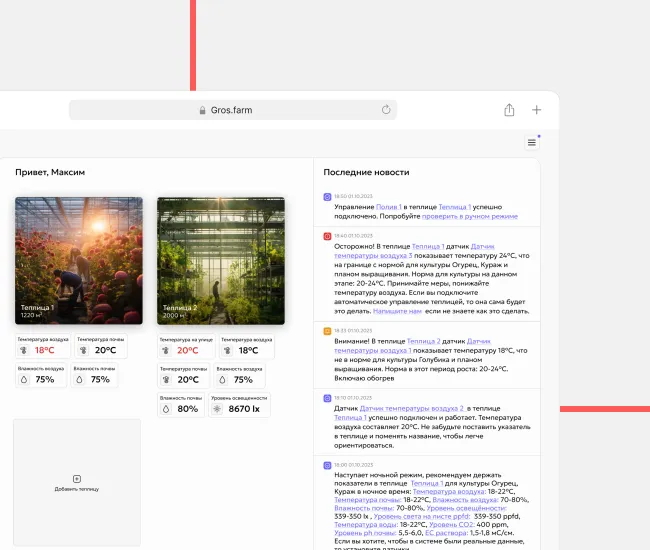Viewport: 650px width, 550px height.
Task: Click the padlock icon beside Gros.farm
Action: pos(202,110)
